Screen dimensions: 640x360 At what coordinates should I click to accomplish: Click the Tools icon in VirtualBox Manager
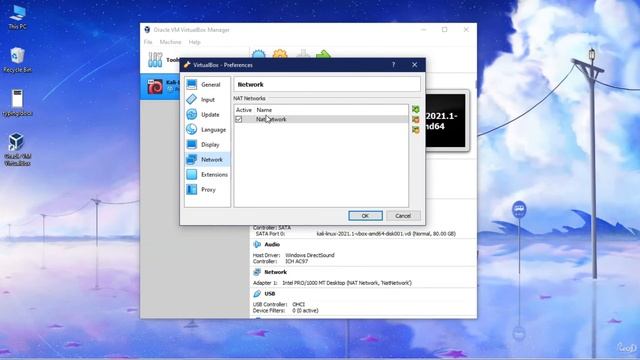click(155, 60)
